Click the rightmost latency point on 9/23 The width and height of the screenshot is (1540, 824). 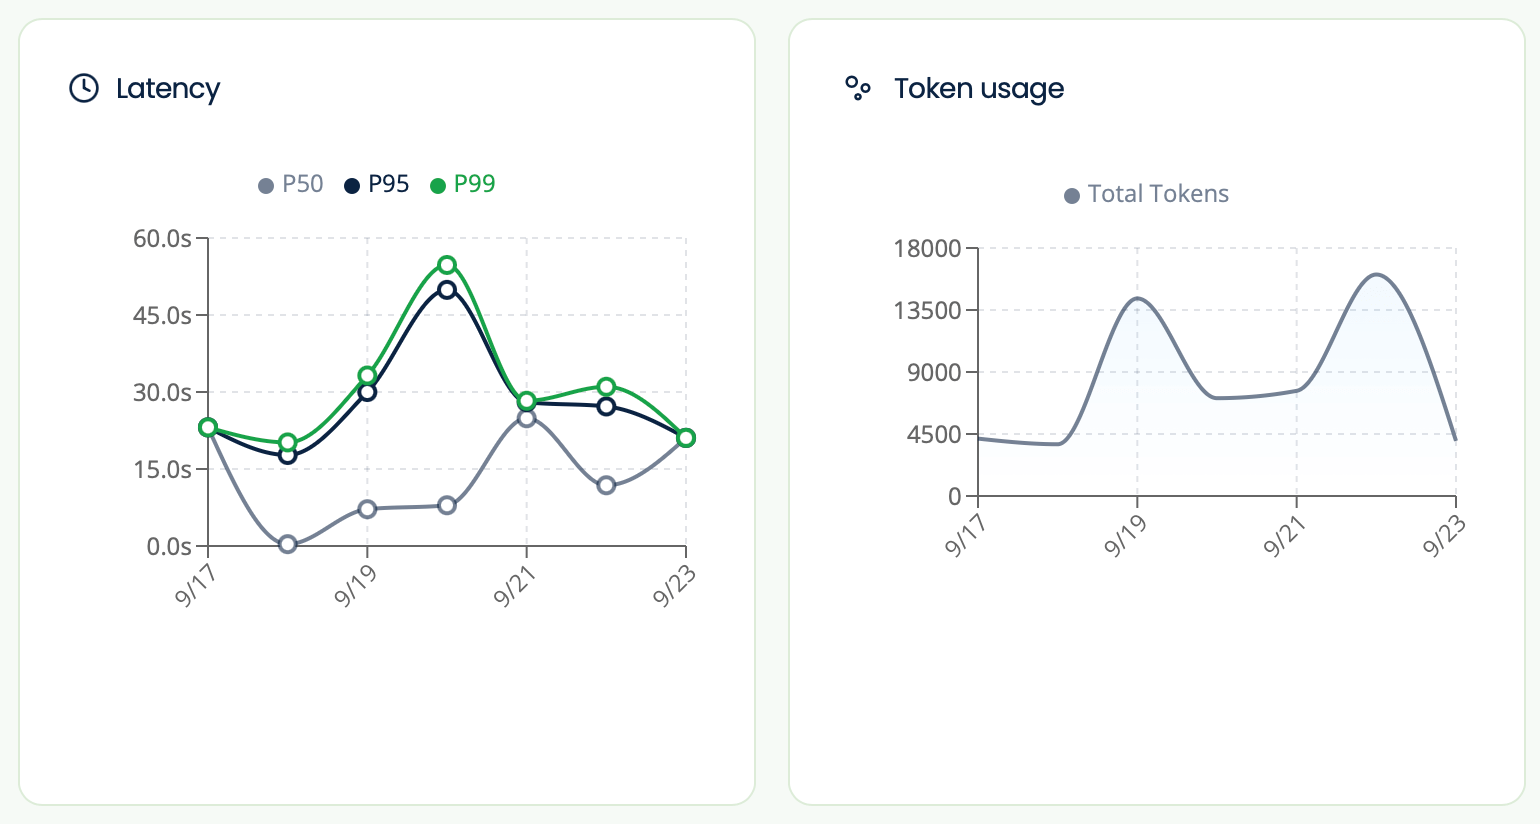(x=685, y=438)
